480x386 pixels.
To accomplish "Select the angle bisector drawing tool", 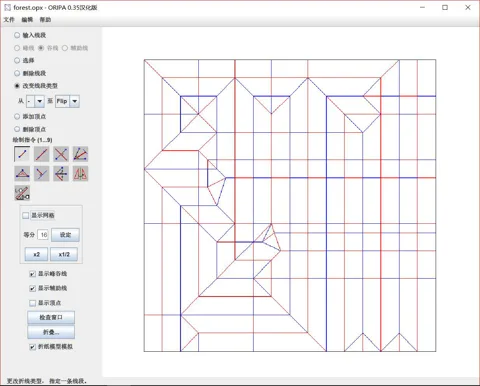I will pos(81,154).
